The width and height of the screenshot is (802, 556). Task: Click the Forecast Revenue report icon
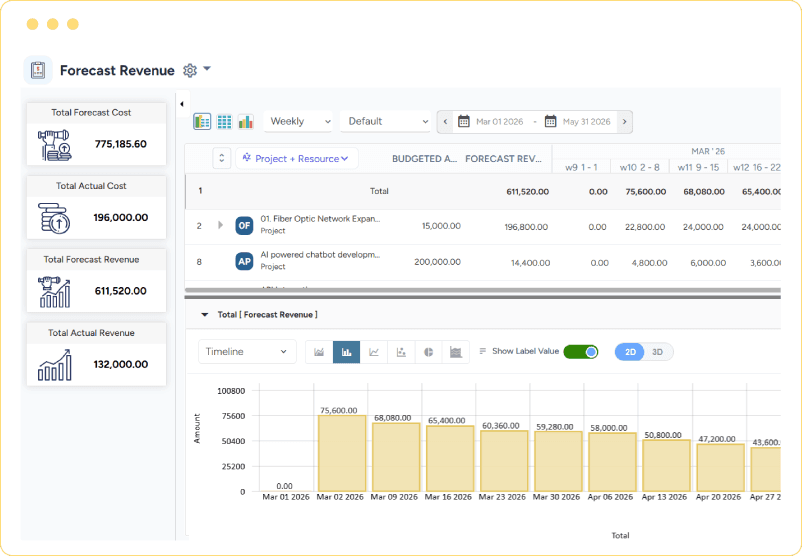pyautogui.click(x=38, y=70)
